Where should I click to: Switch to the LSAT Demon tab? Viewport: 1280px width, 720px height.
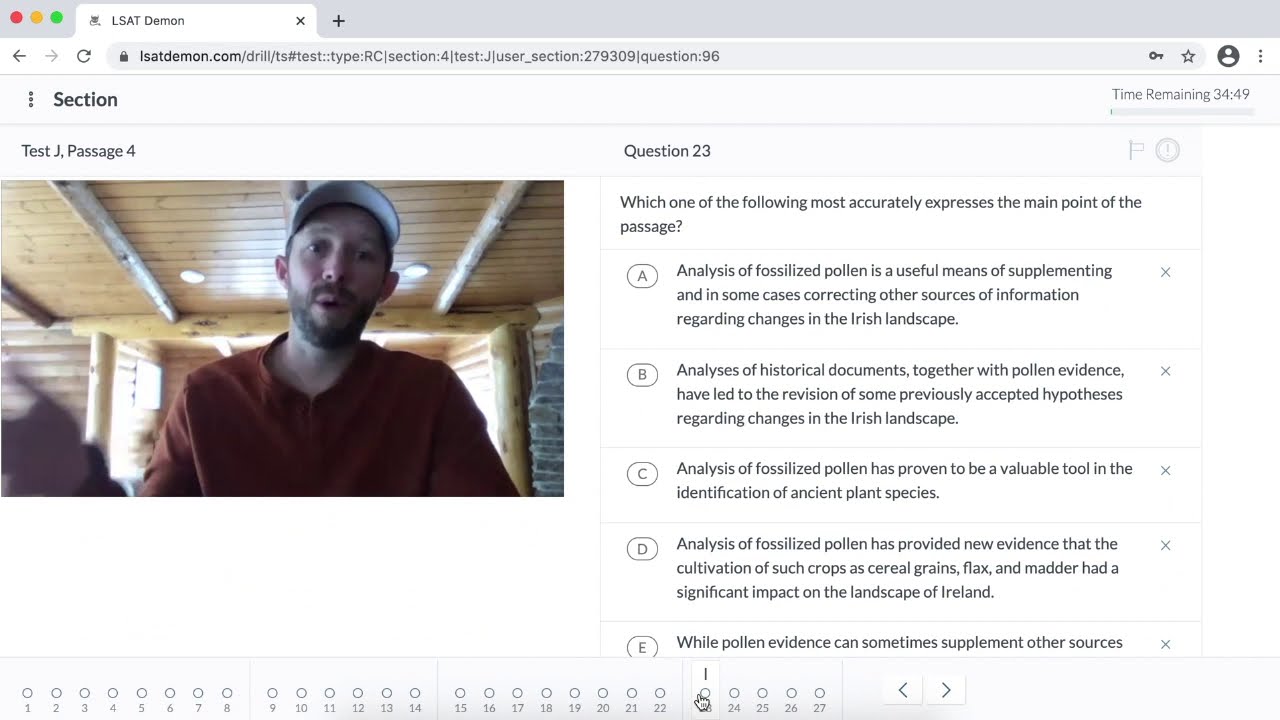(x=195, y=21)
